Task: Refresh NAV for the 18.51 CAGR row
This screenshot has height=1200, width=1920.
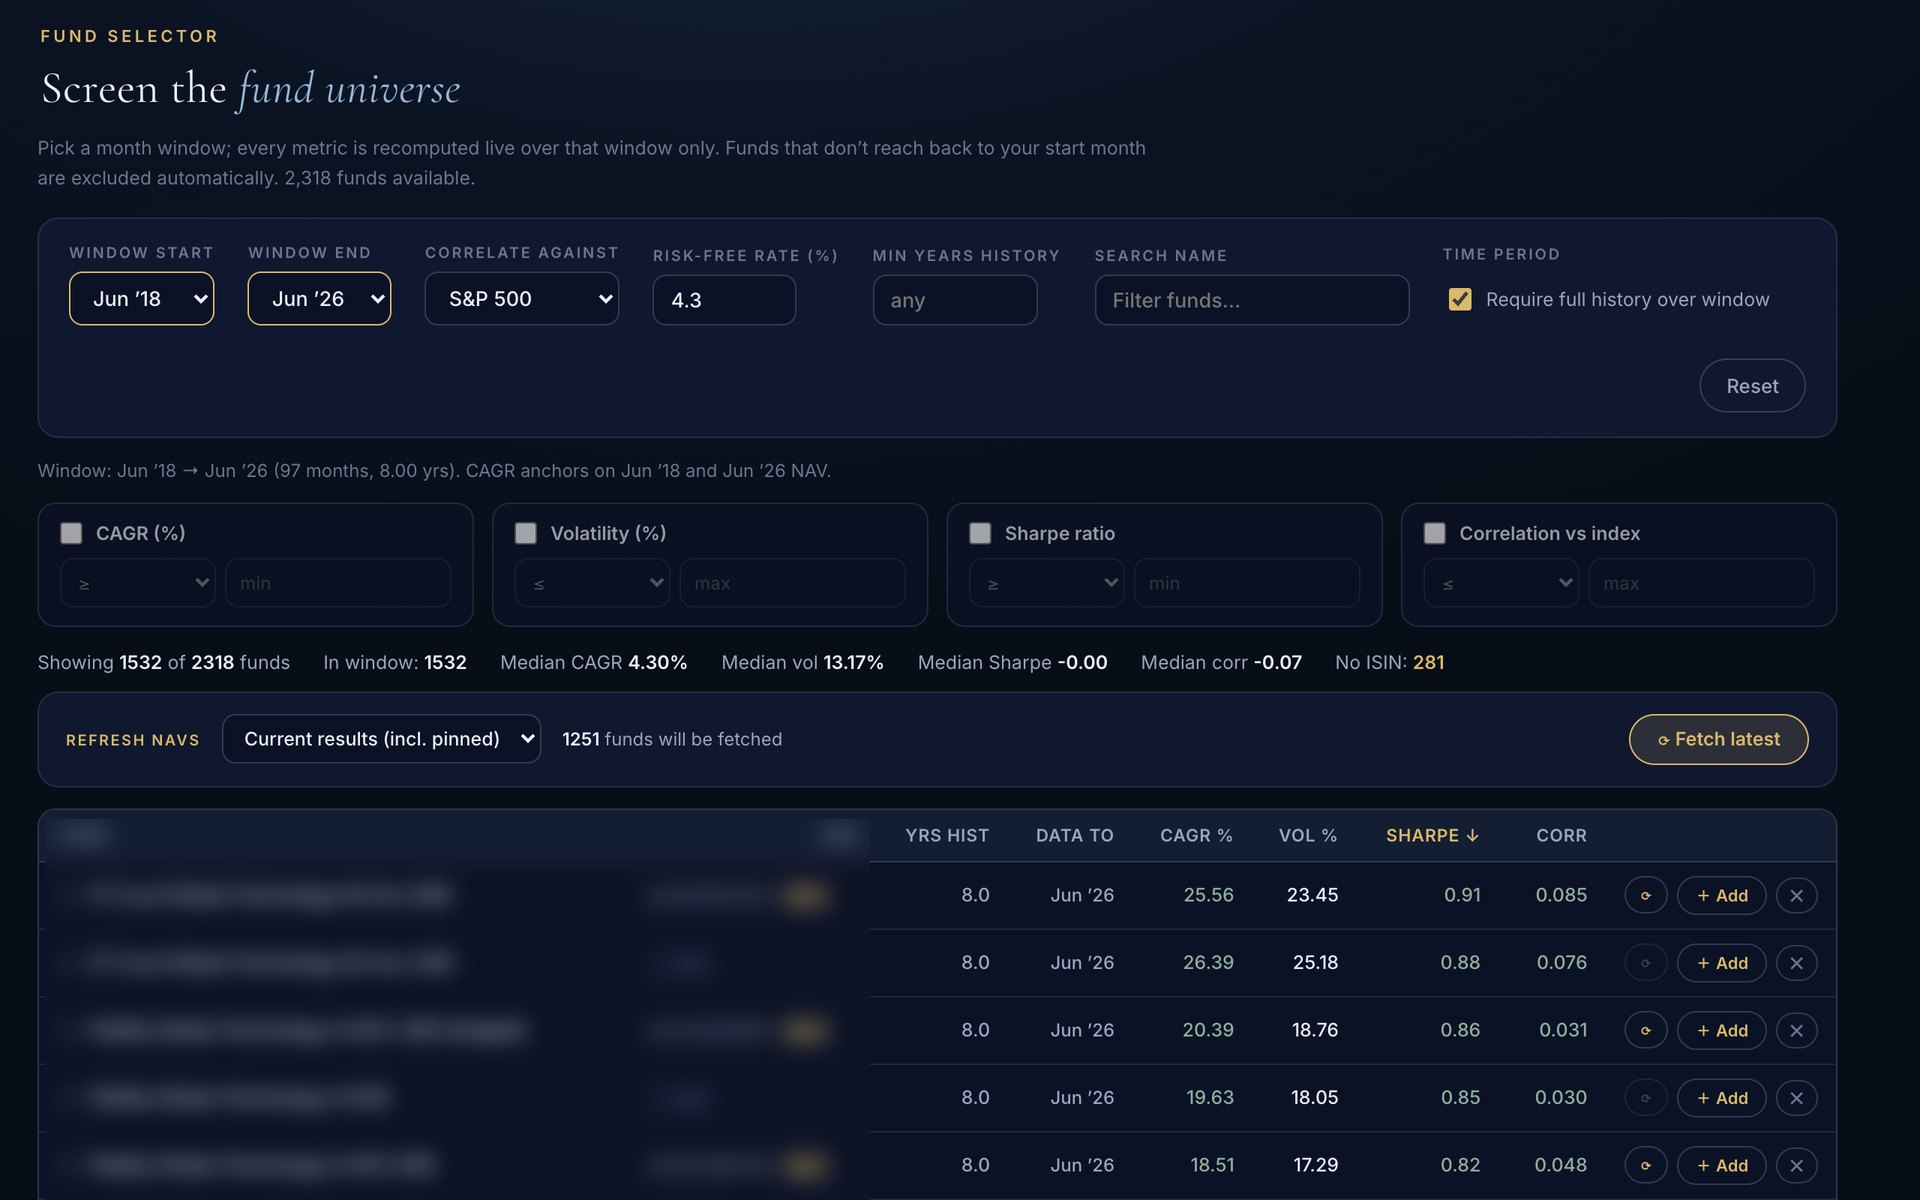Action: [1645, 1165]
